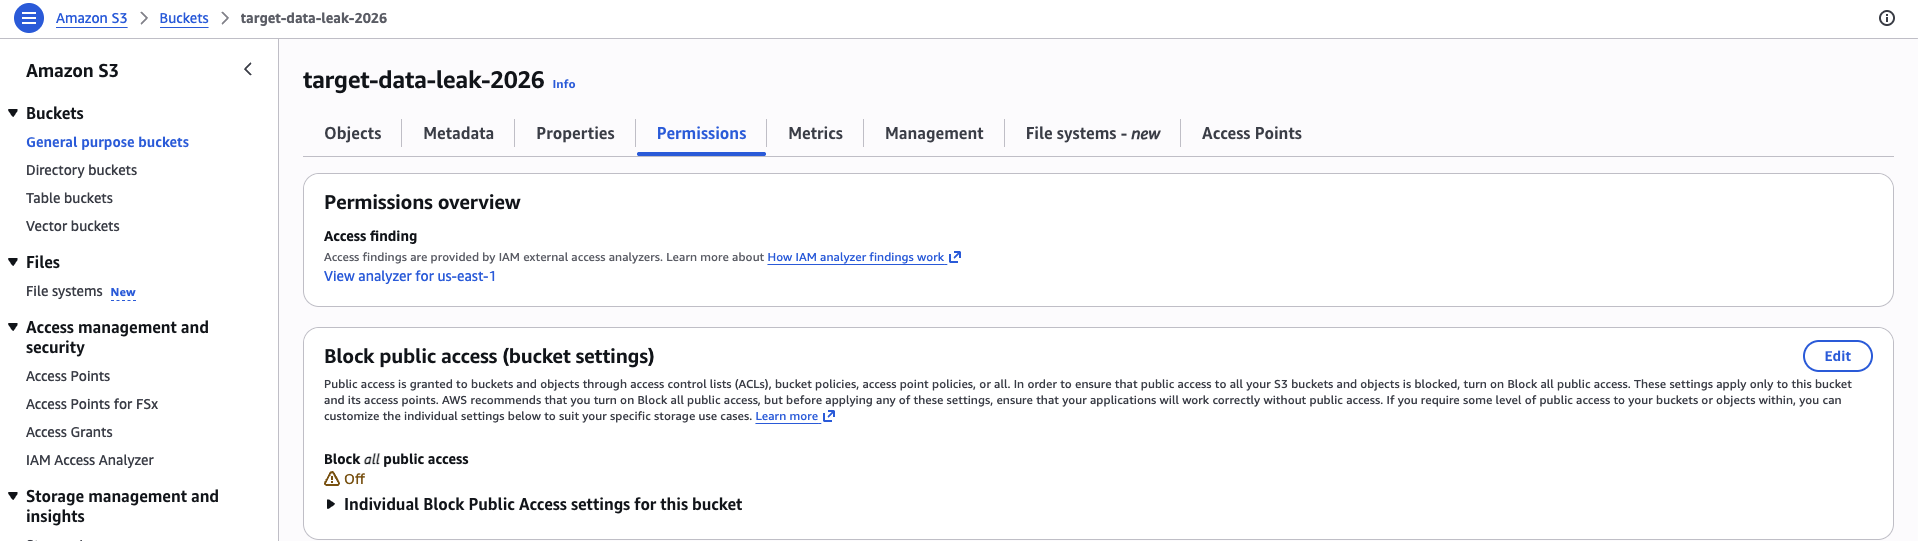The height and width of the screenshot is (541, 1918).
Task: Click the external link icon after 'Learn more'
Action: 828,416
